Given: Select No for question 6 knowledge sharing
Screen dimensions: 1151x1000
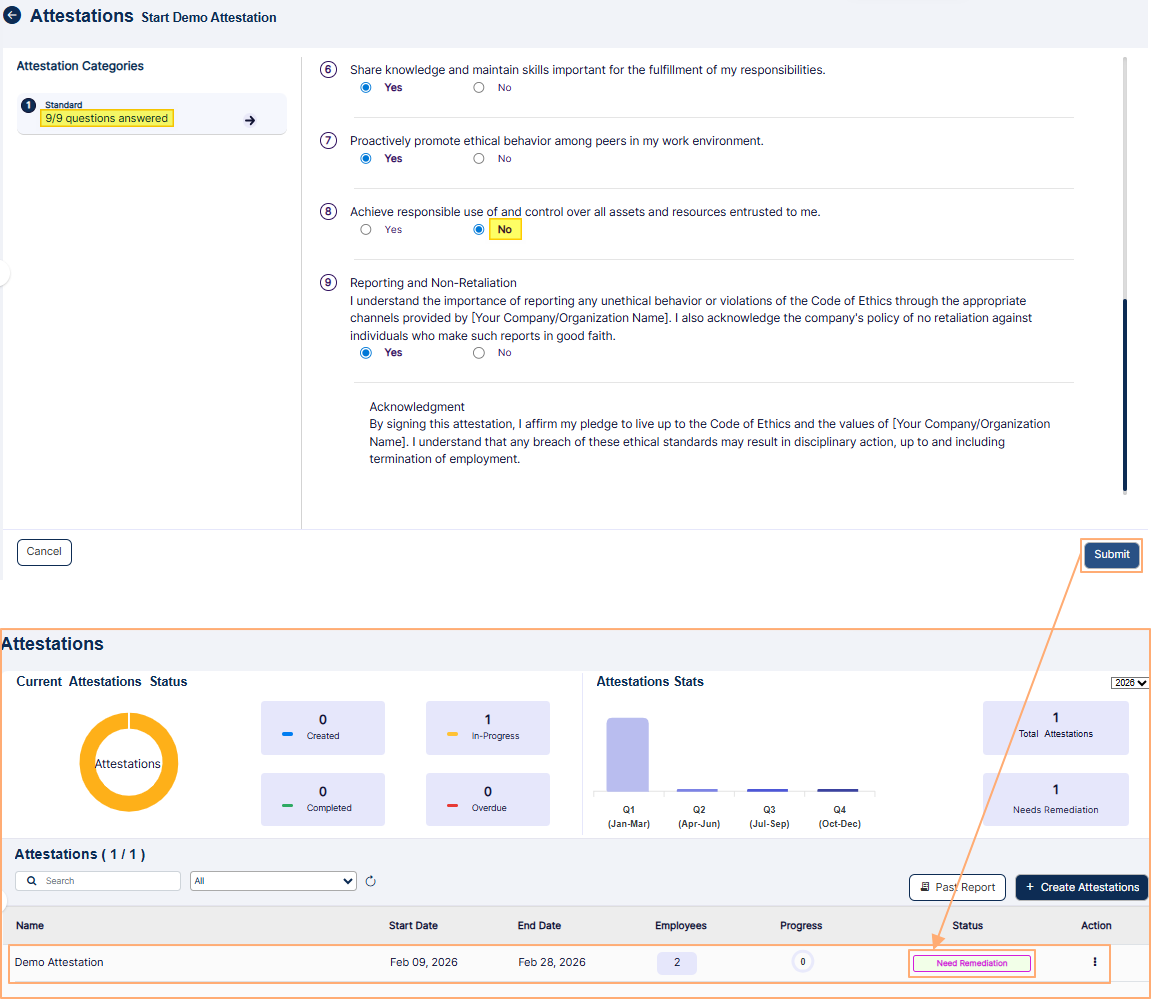Looking at the screenshot, I should [x=479, y=88].
